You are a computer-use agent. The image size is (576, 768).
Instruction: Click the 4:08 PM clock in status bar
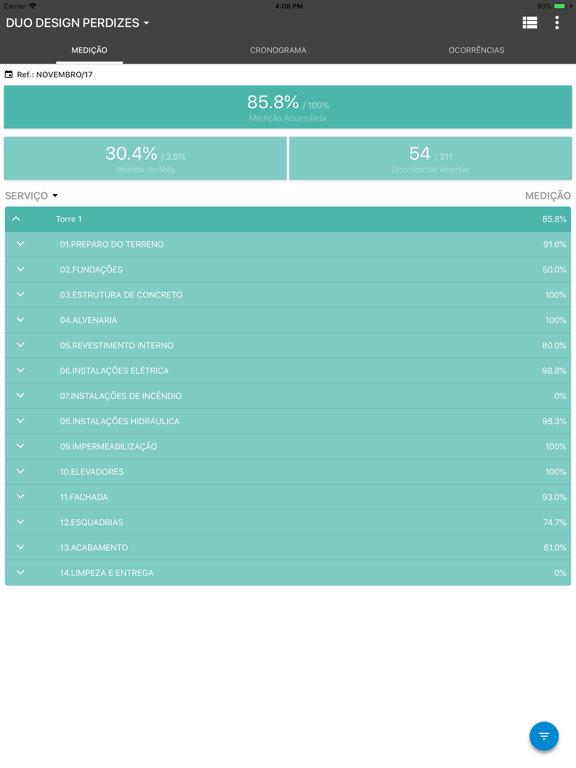tap(289, 6)
